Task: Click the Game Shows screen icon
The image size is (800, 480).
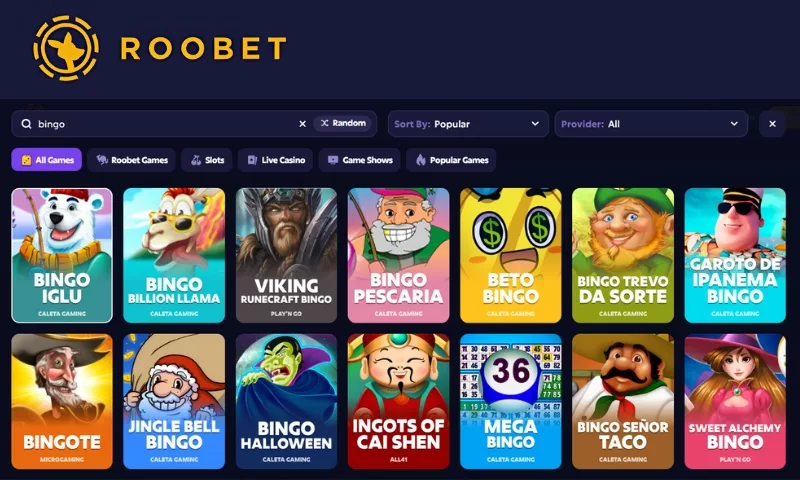Action: pyautogui.click(x=333, y=160)
